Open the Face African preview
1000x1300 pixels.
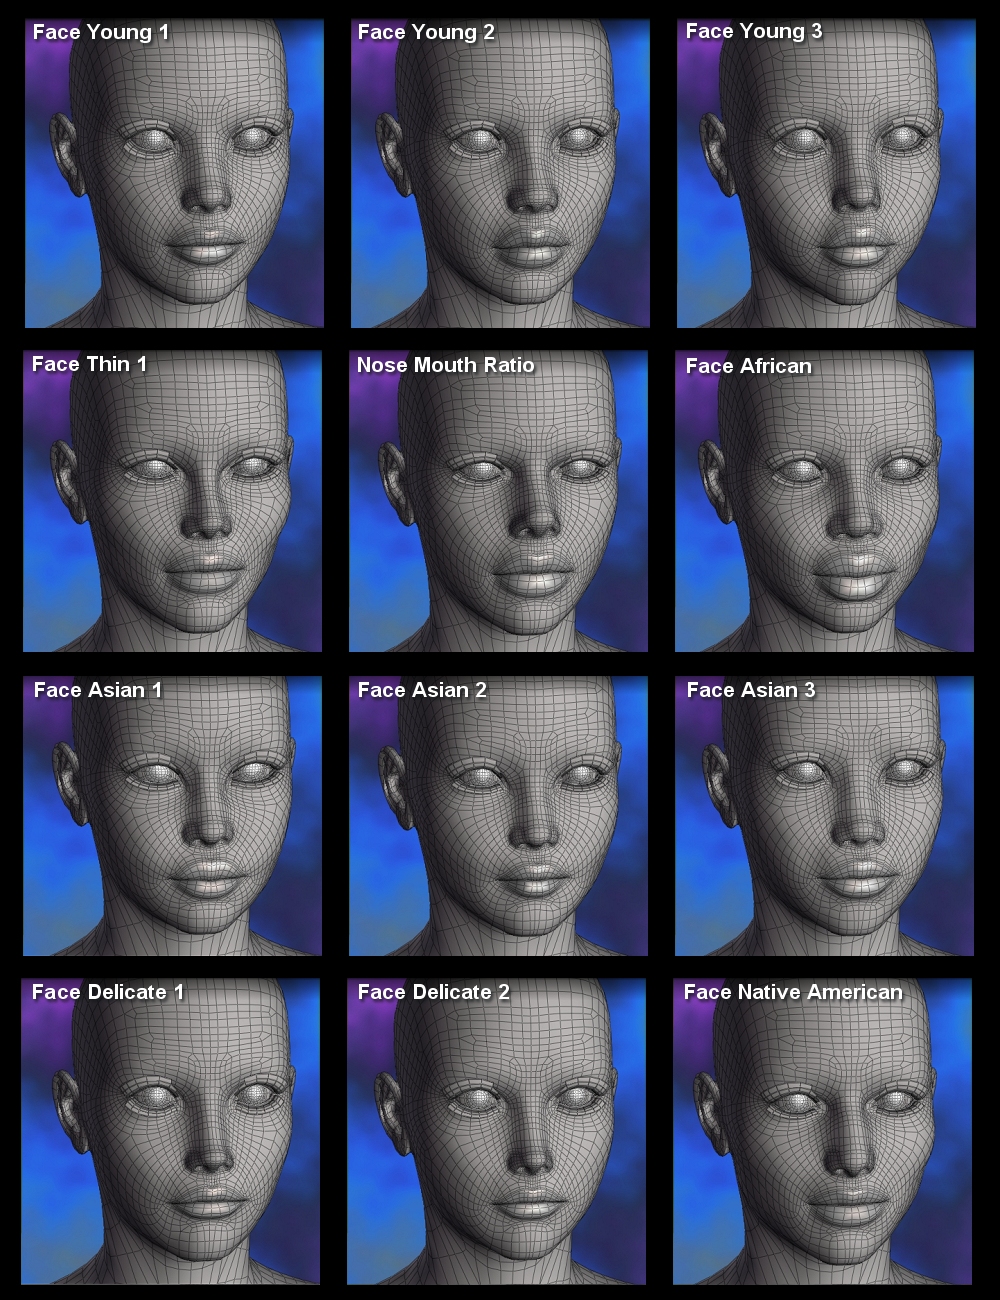(x=826, y=500)
